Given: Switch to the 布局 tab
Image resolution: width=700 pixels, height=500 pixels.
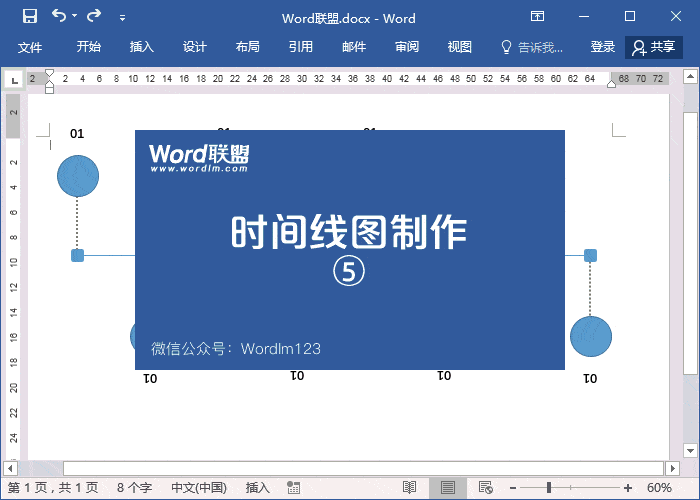Looking at the screenshot, I should (248, 47).
